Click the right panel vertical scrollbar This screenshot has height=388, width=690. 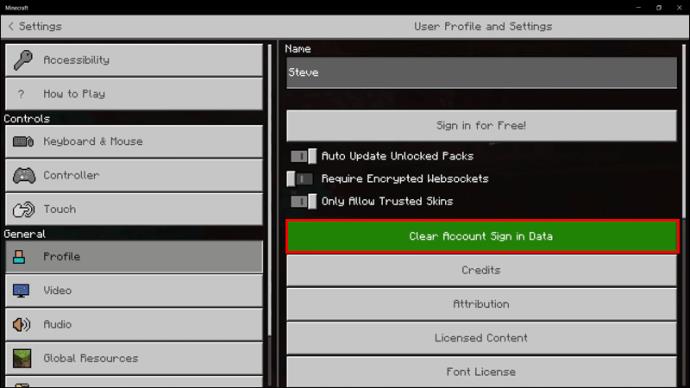click(684, 131)
